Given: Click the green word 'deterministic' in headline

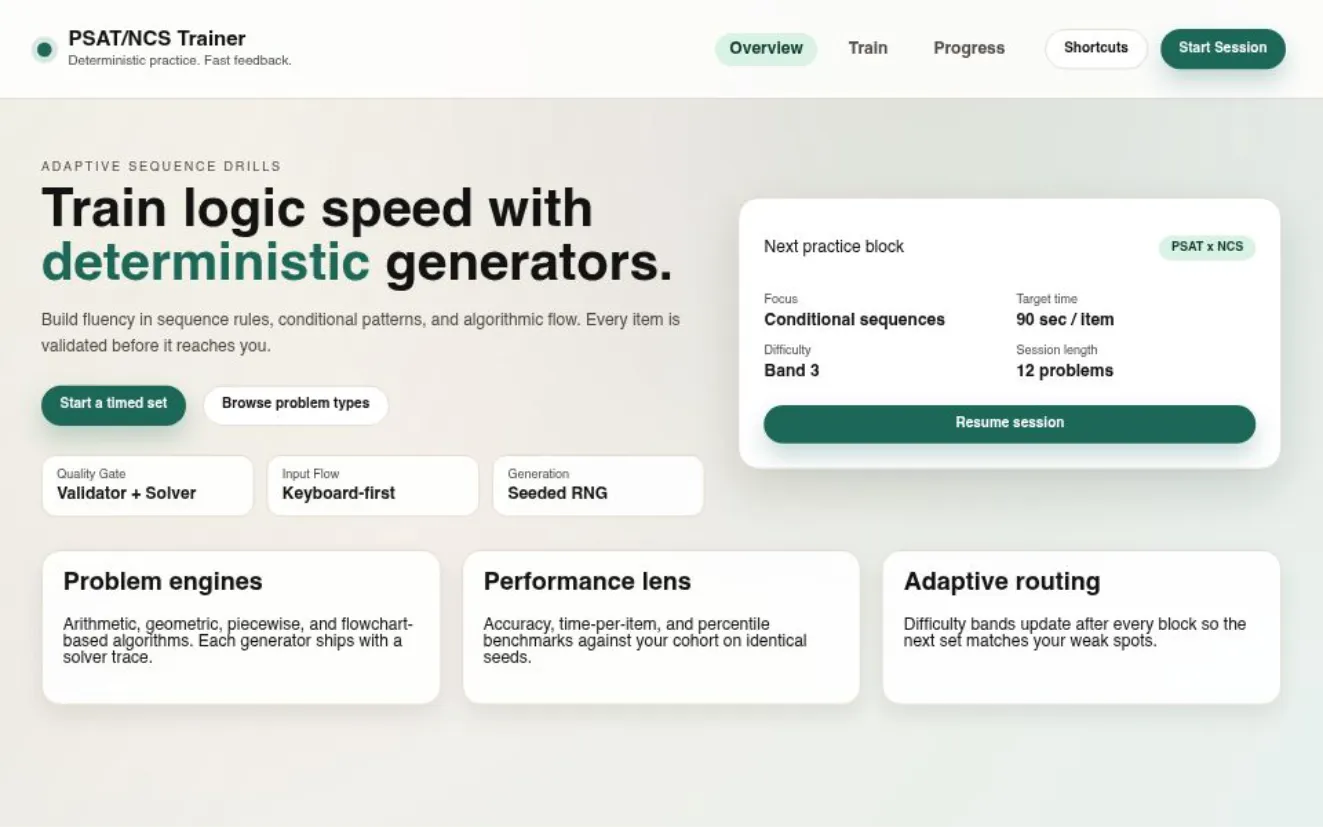Looking at the screenshot, I should pyautogui.click(x=206, y=262).
